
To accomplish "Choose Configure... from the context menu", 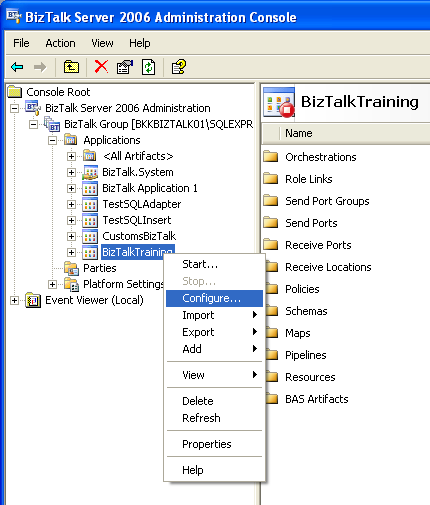I will 214,298.
